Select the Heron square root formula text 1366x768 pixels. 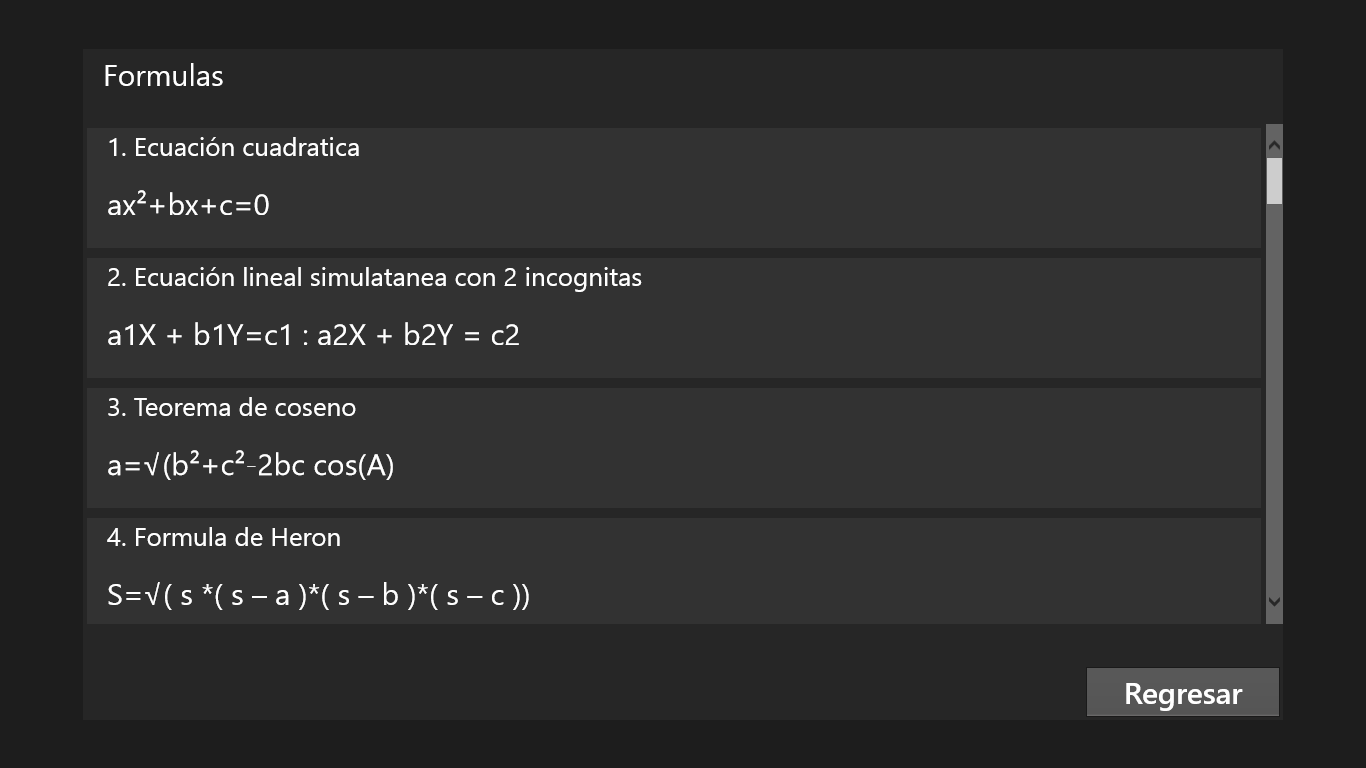[x=318, y=595]
